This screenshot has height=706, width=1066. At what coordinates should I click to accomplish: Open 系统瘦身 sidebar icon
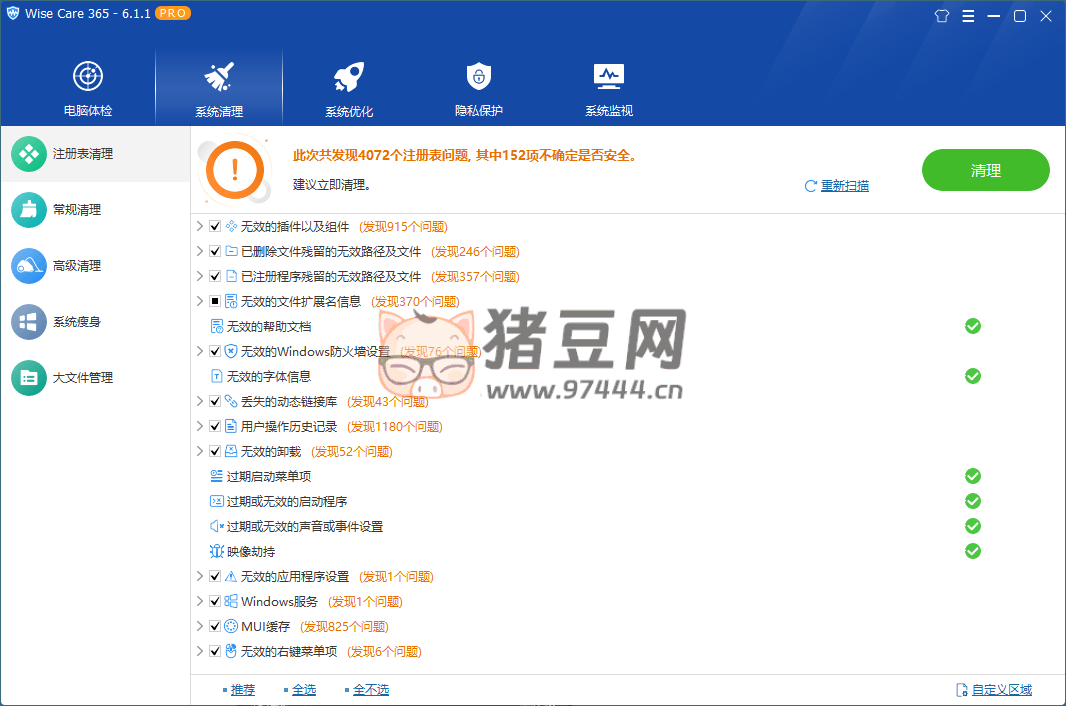coord(29,322)
